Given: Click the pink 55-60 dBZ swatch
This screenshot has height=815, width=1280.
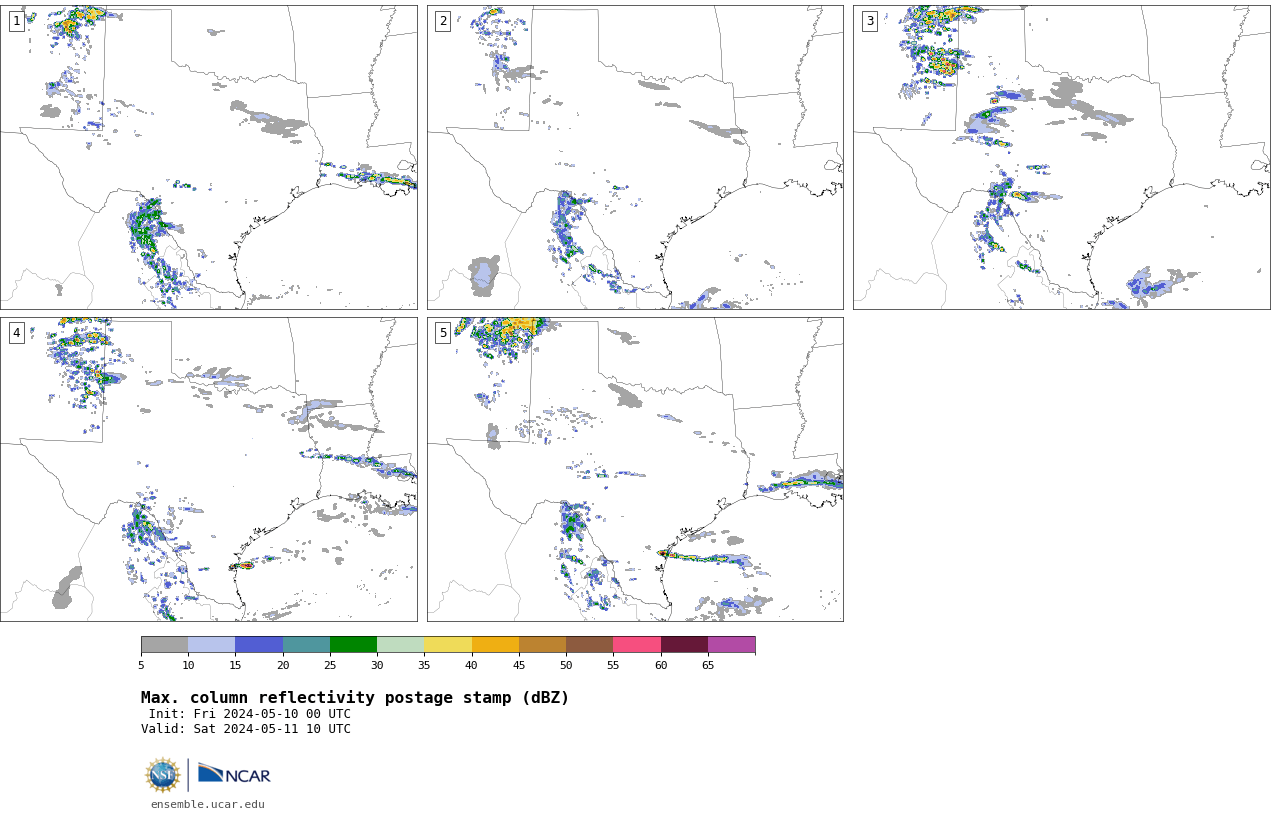Looking at the screenshot, I should [x=637, y=644].
